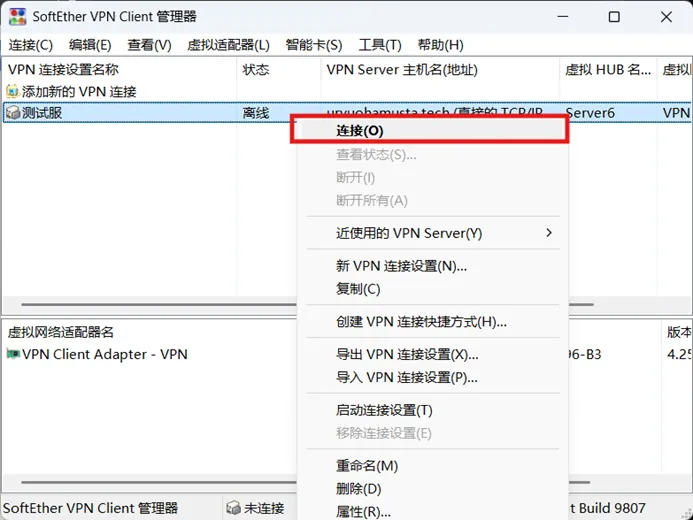Select the 测试服 connection icon
693x520 pixels.
[x=13, y=113]
